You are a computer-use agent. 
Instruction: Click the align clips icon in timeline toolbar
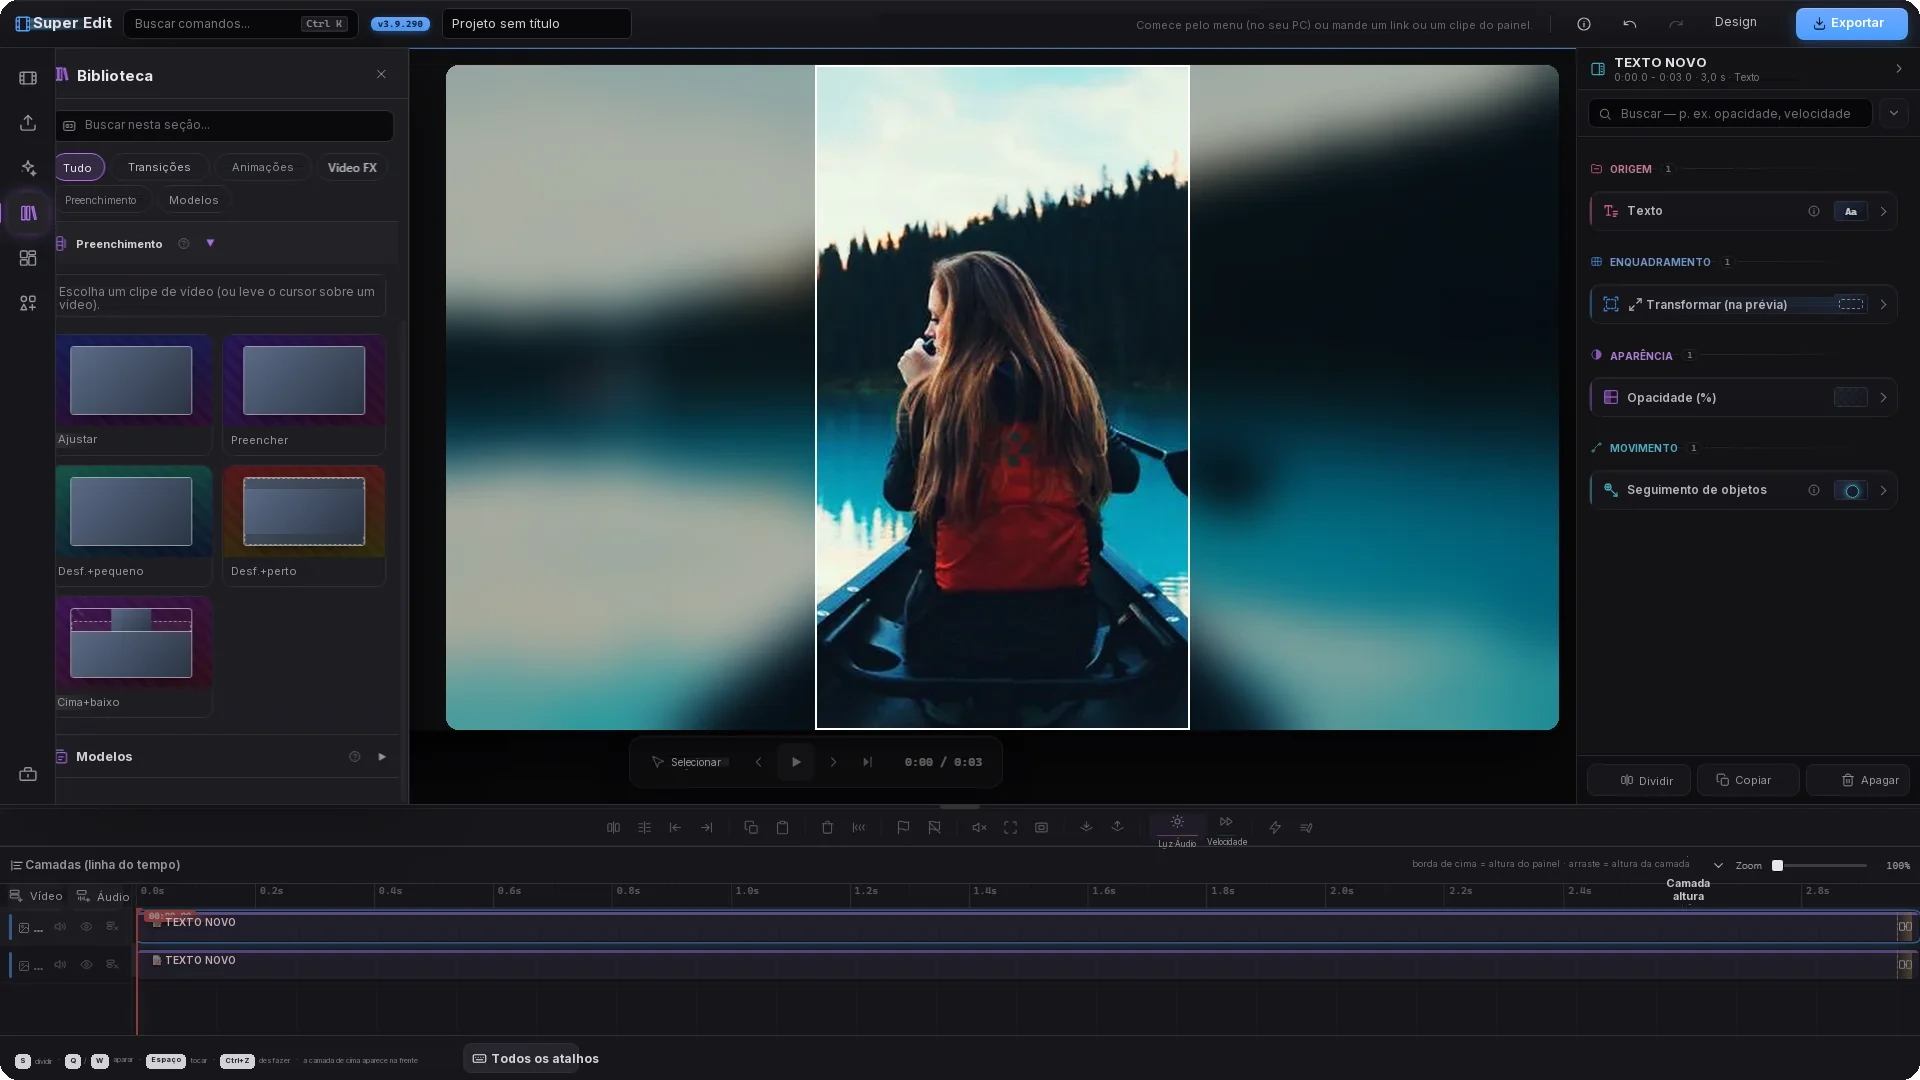point(644,828)
